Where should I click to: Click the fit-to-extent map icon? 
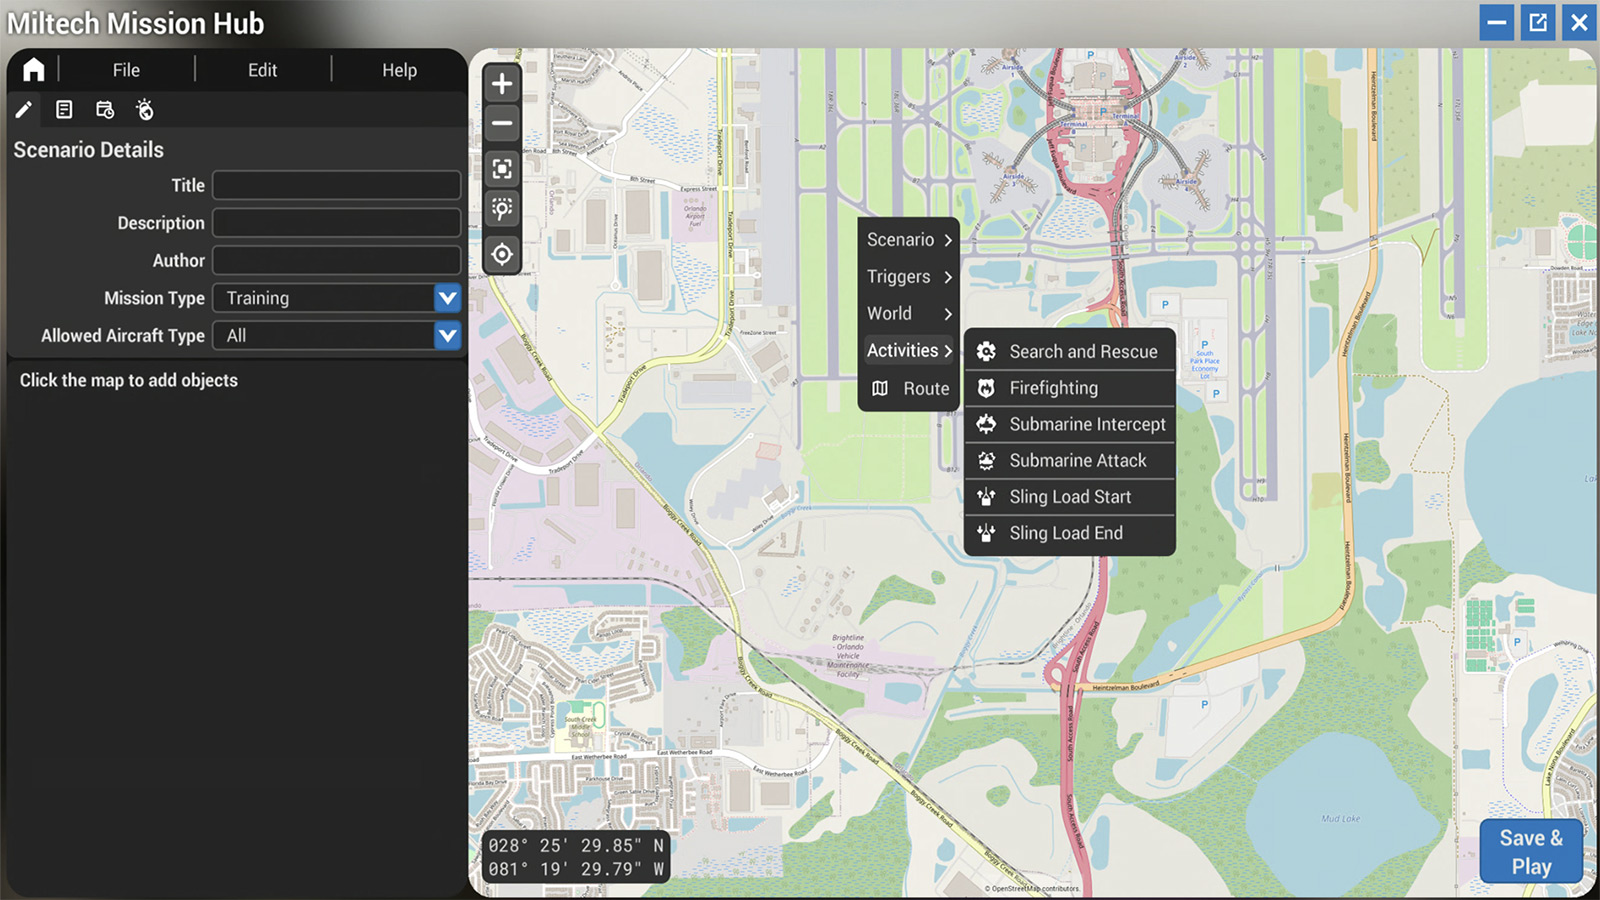(x=502, y=169)
